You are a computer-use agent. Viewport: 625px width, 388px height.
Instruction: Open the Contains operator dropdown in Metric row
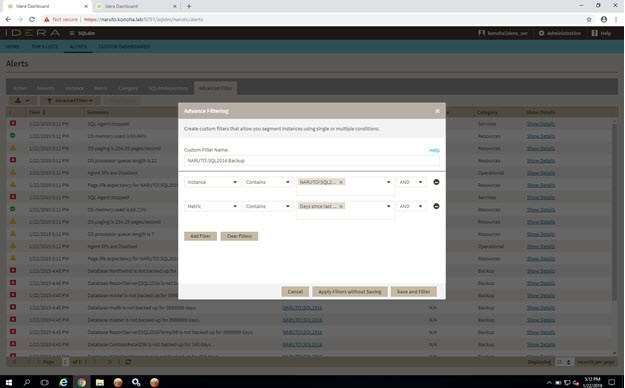(267, 206)
